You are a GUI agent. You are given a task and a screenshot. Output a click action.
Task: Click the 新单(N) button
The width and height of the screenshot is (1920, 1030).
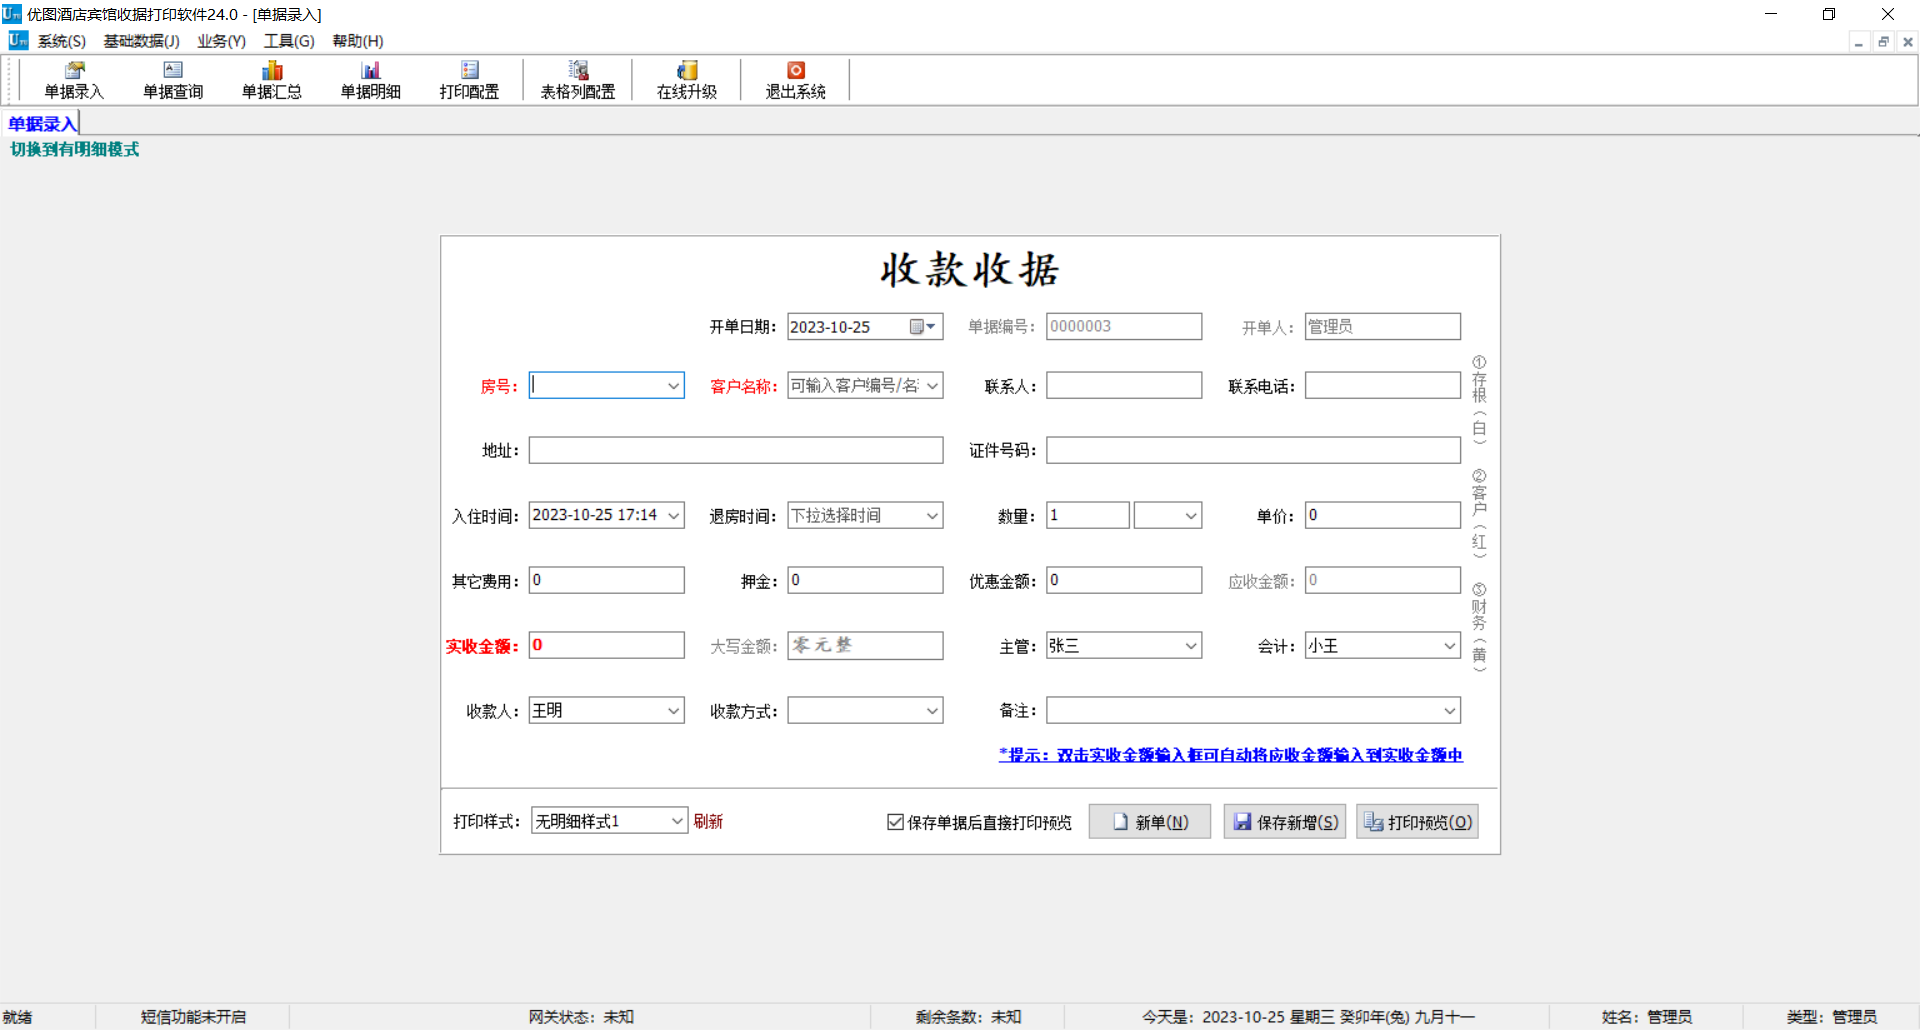1149,821
